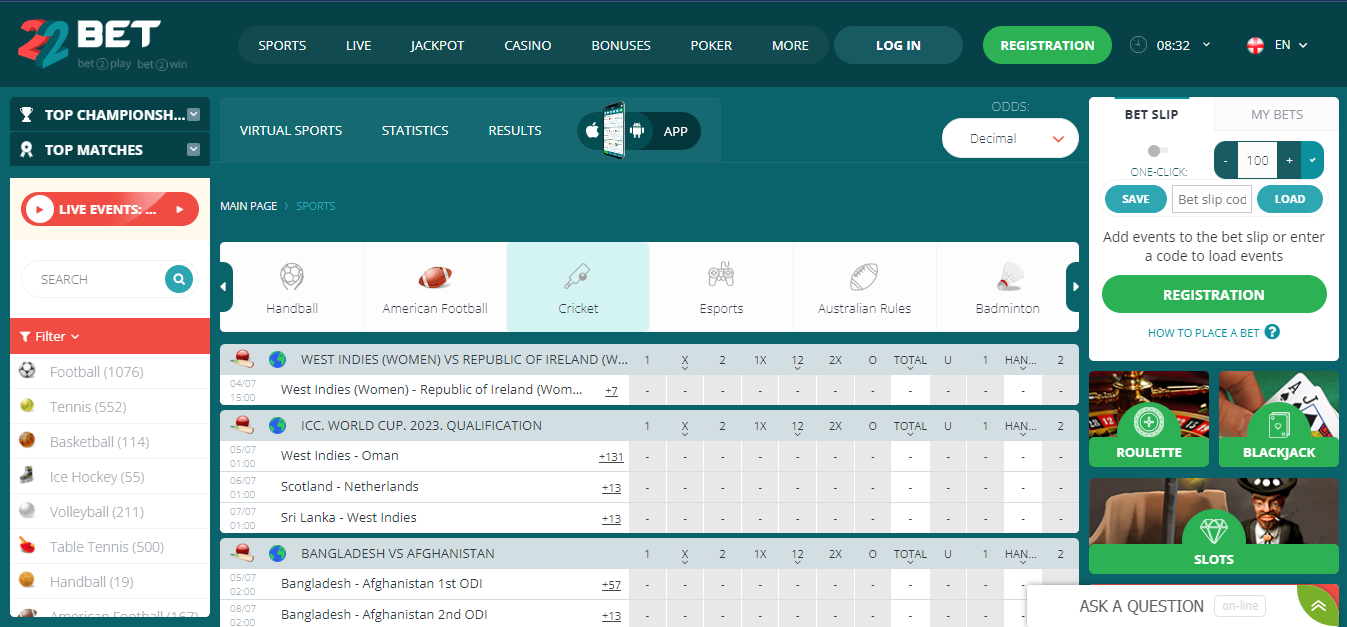
Task: Click the How to place a bet help icon
Action: click(1272, 333)
